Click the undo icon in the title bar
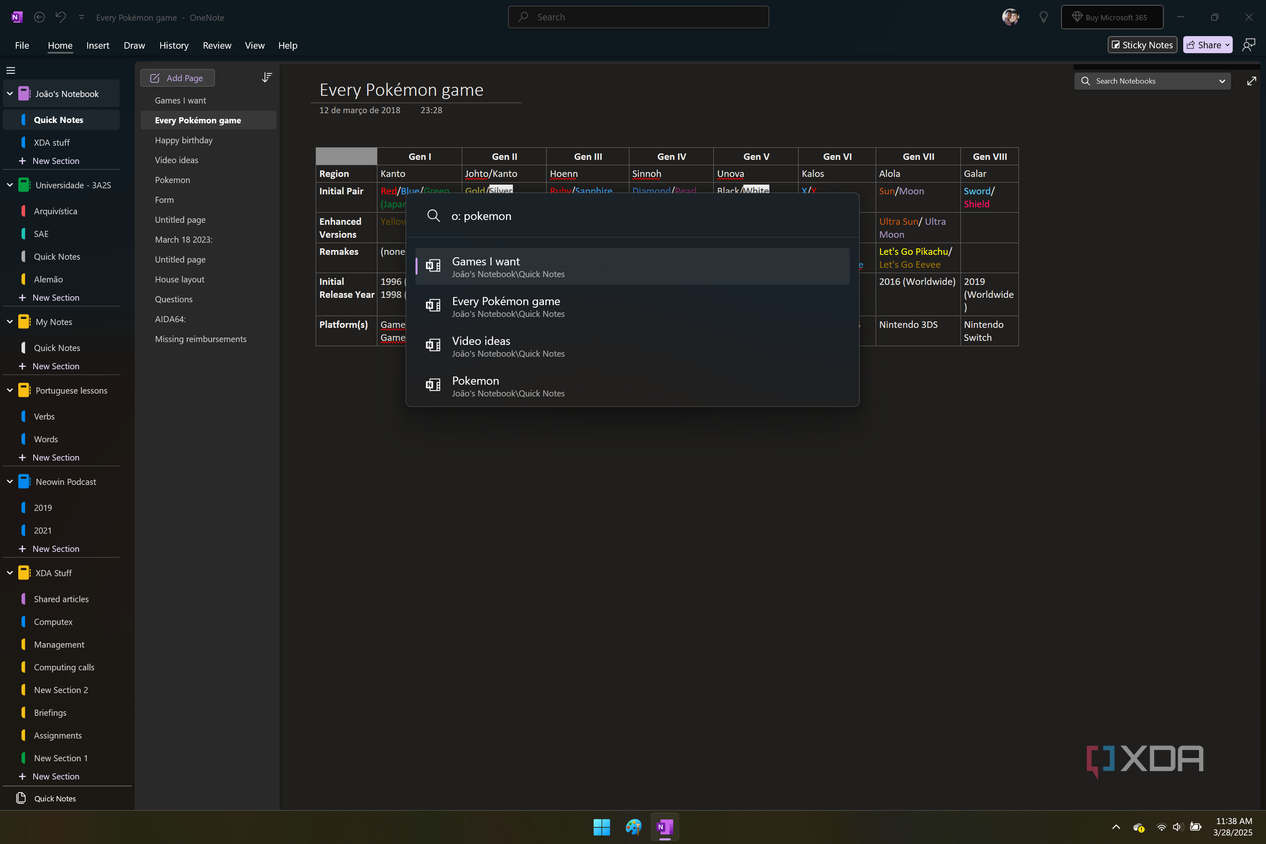The image size is (1266, 844). point(61,17)
